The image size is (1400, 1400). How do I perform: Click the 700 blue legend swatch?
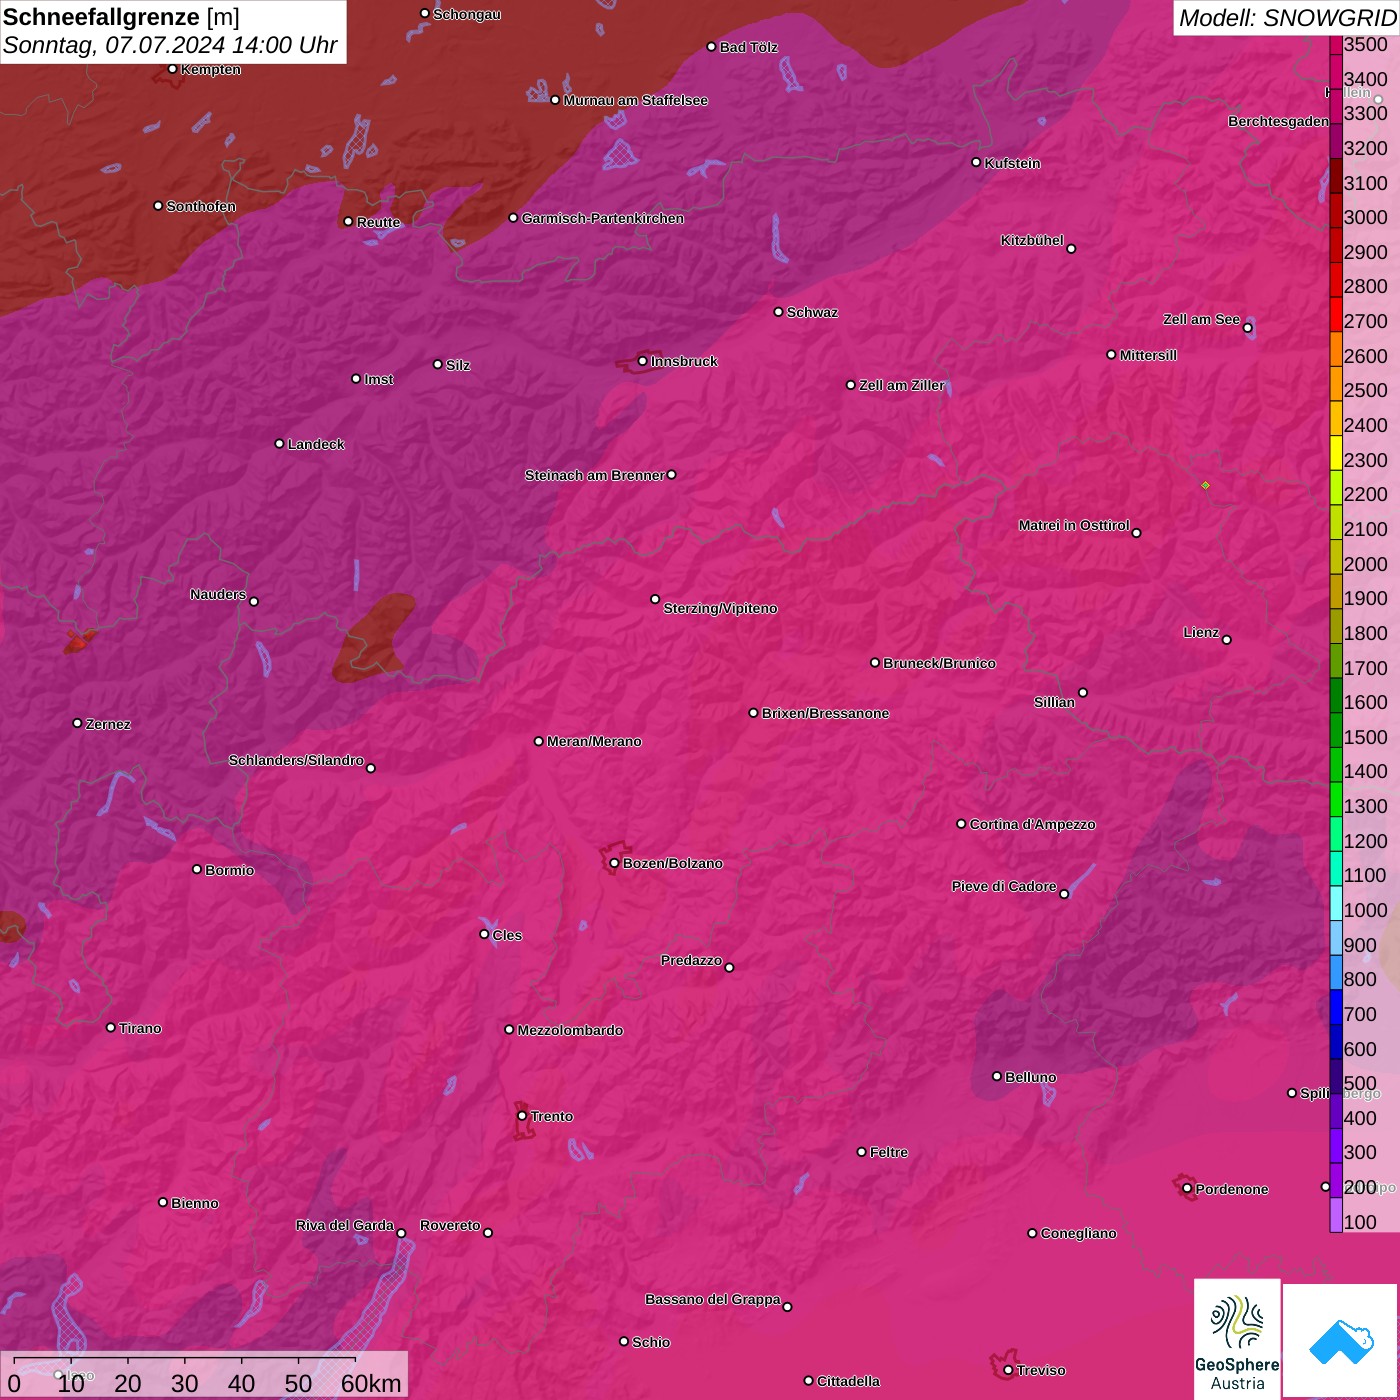[x=1336, y=1008]
